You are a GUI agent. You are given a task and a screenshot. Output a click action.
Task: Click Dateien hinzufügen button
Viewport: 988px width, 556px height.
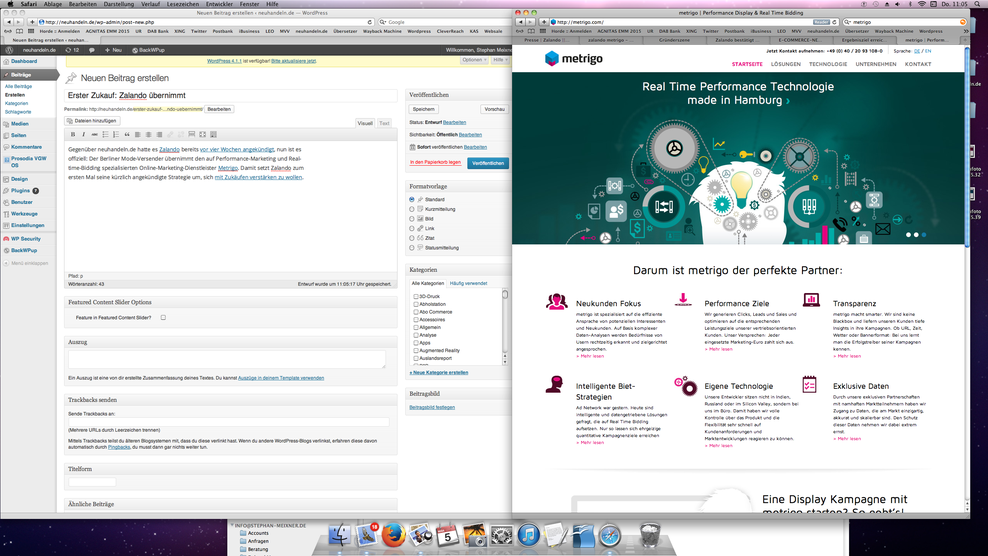(92, 120)
